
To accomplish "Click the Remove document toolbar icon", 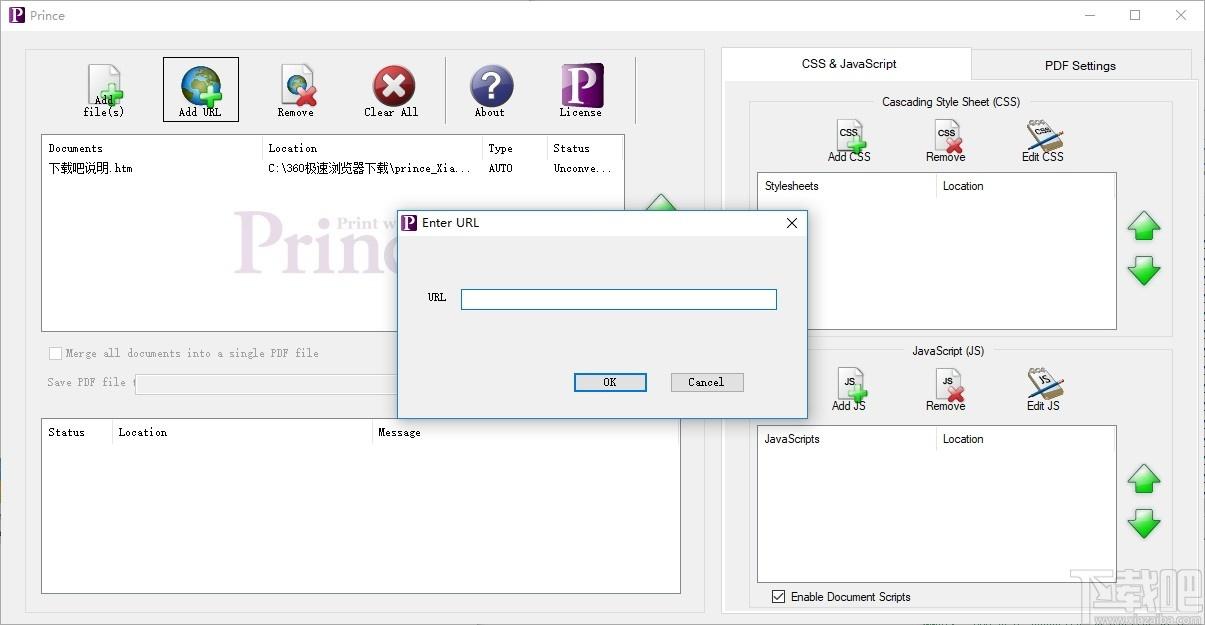I will point(296,90).
